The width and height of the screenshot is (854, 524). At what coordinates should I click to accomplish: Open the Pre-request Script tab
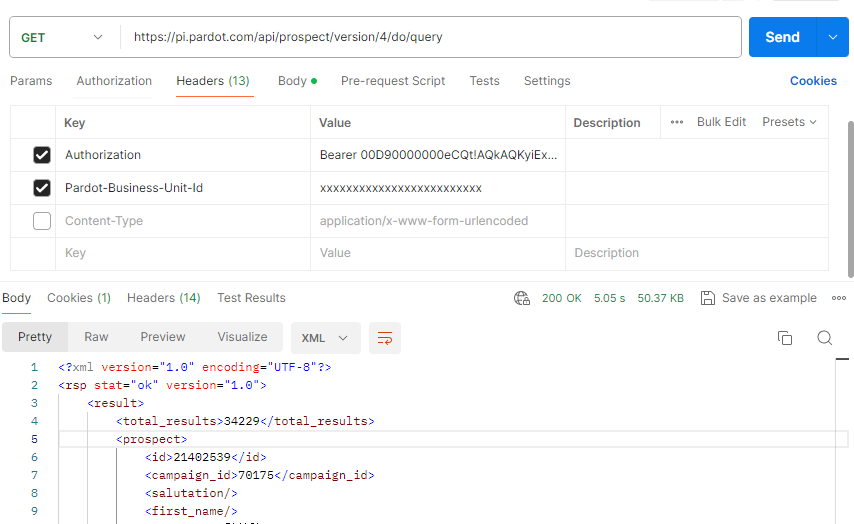(393, 81)
